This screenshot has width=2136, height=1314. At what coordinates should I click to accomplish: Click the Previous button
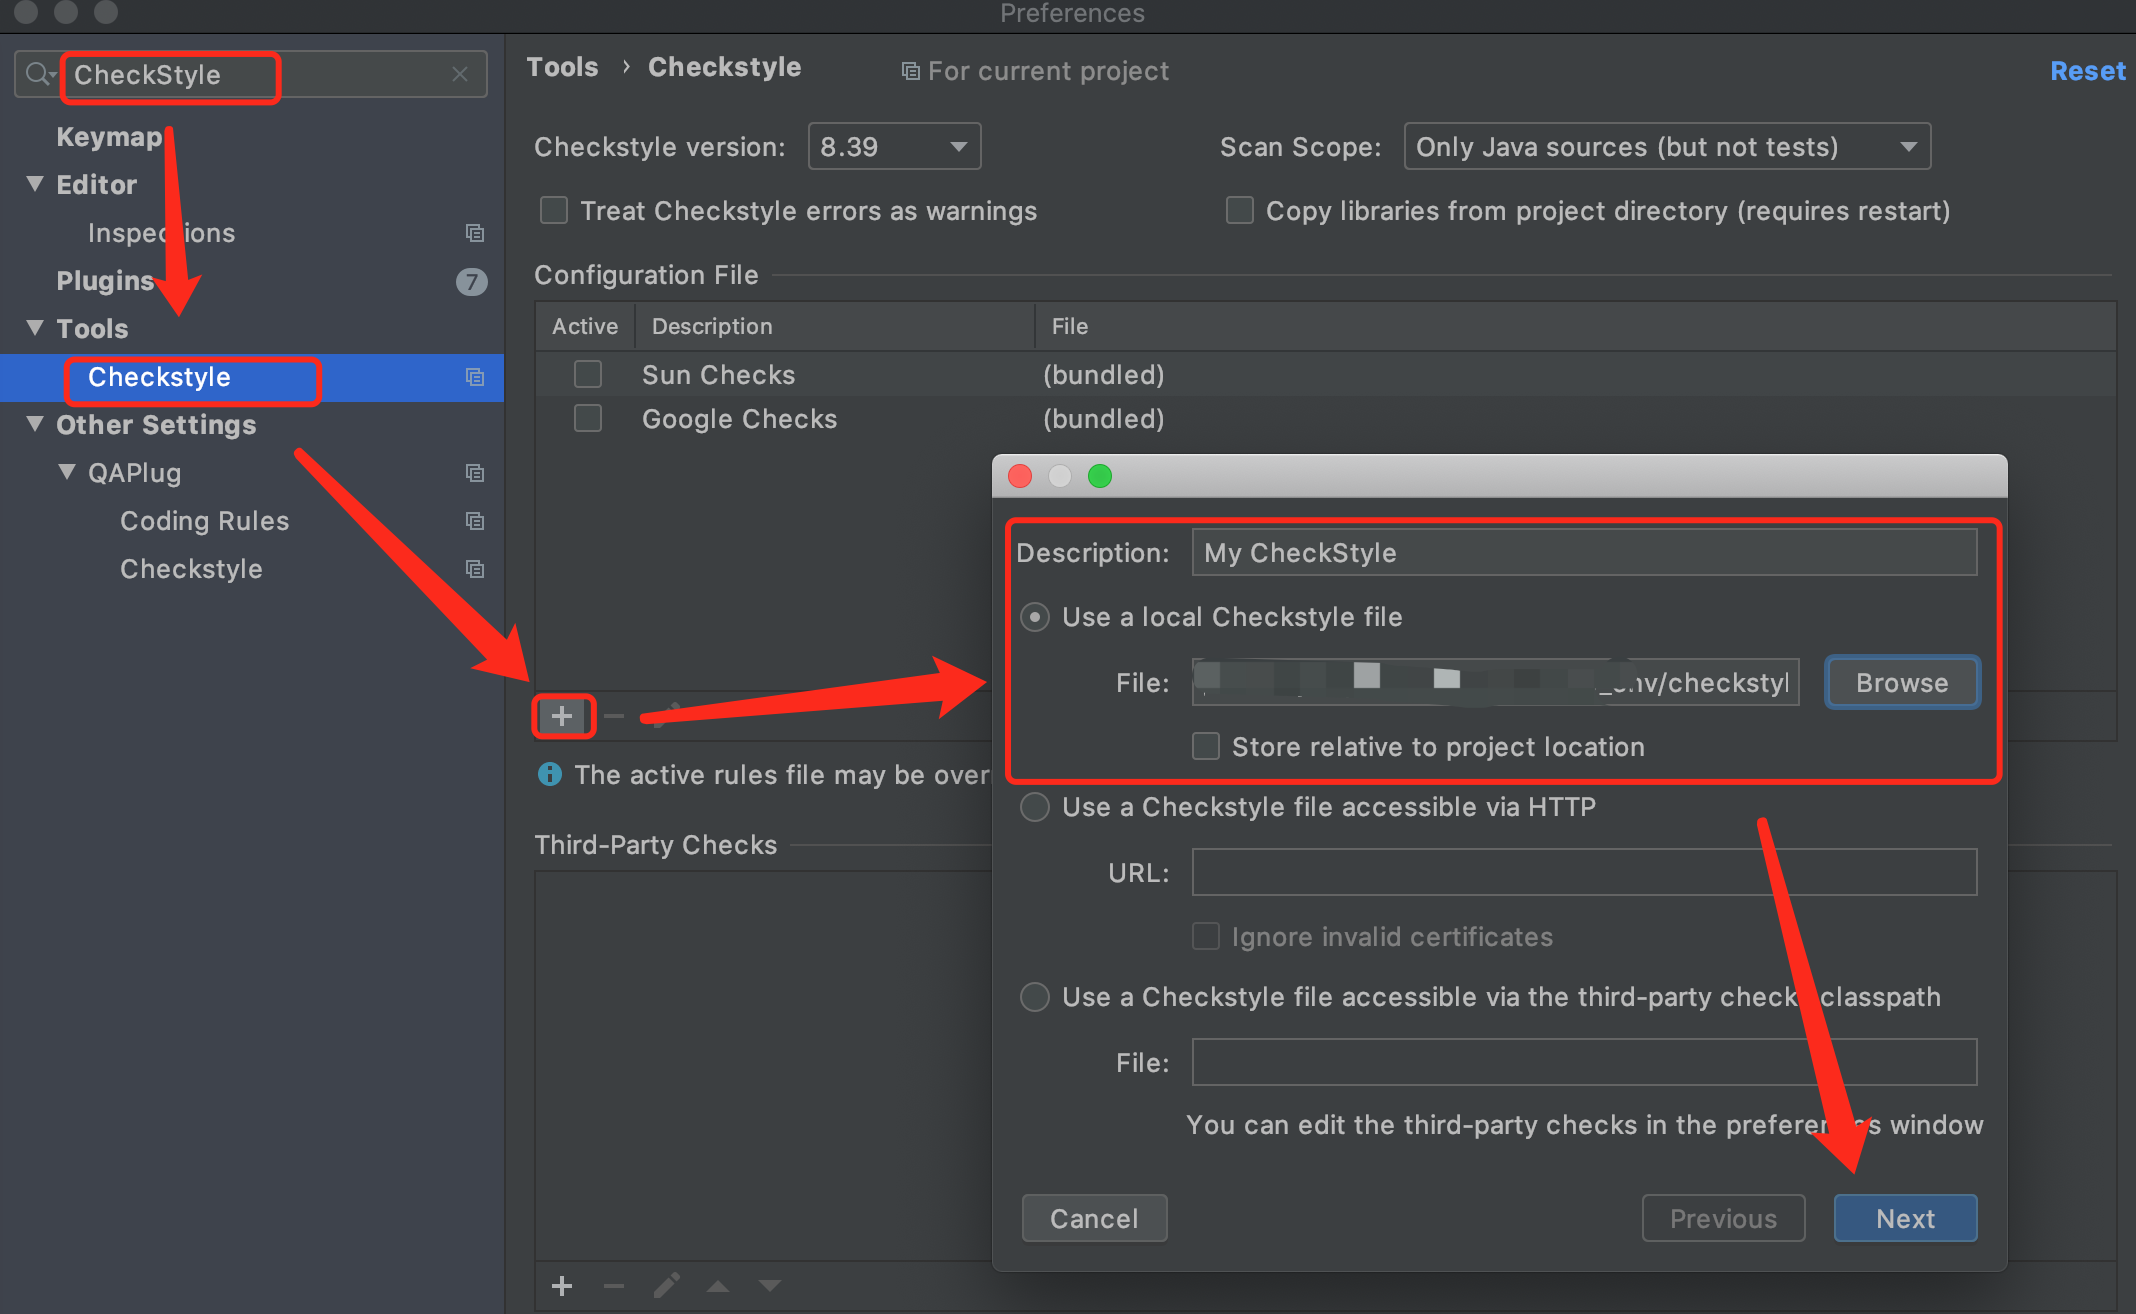point(1723,1219)
